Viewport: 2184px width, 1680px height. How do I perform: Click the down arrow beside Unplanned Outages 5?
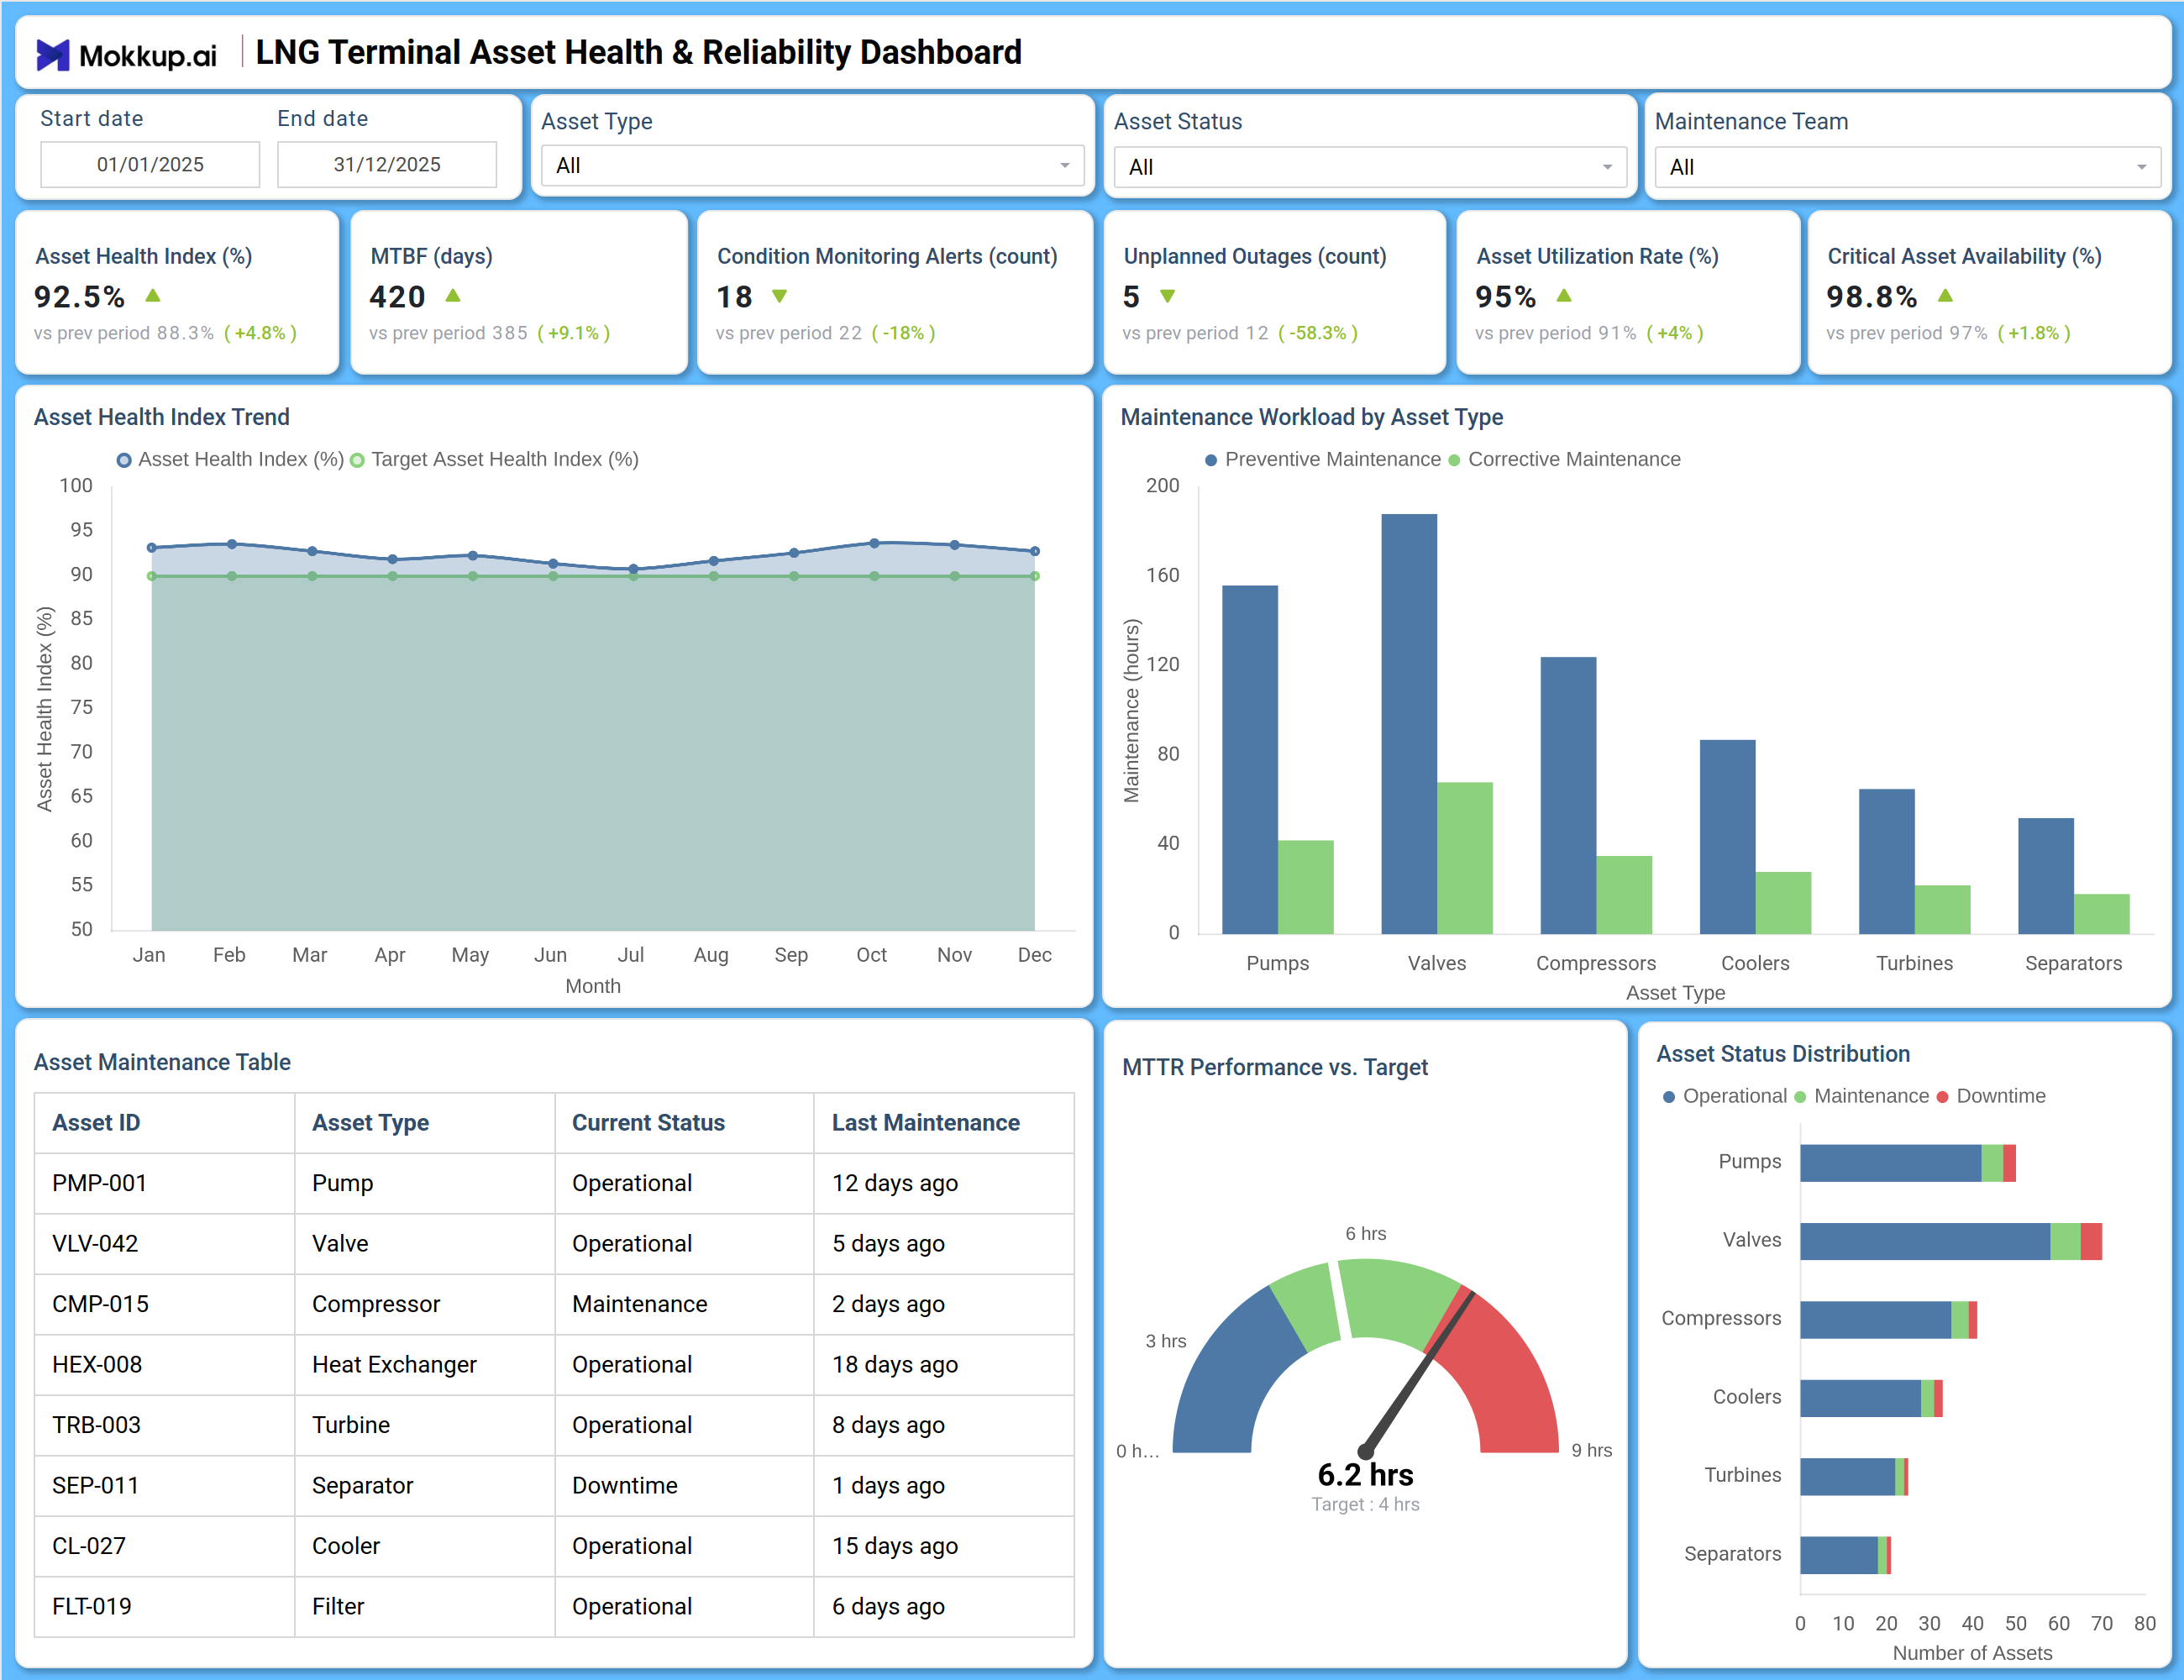[1167, 296]
